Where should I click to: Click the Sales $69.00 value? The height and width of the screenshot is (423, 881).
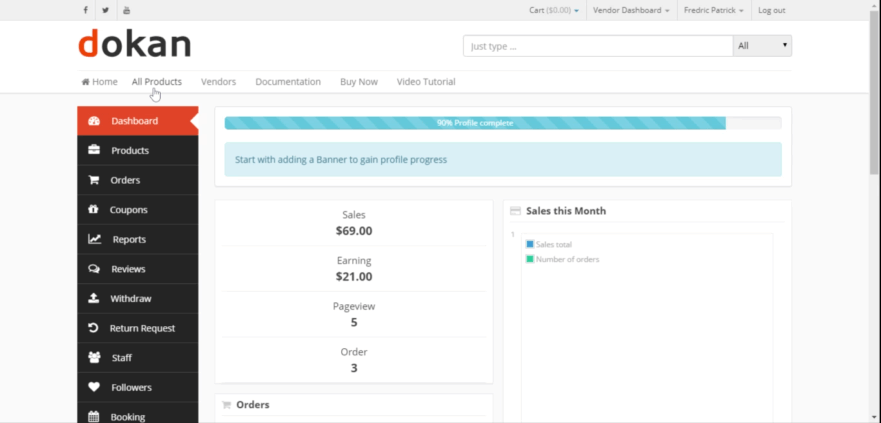(354, 231)
